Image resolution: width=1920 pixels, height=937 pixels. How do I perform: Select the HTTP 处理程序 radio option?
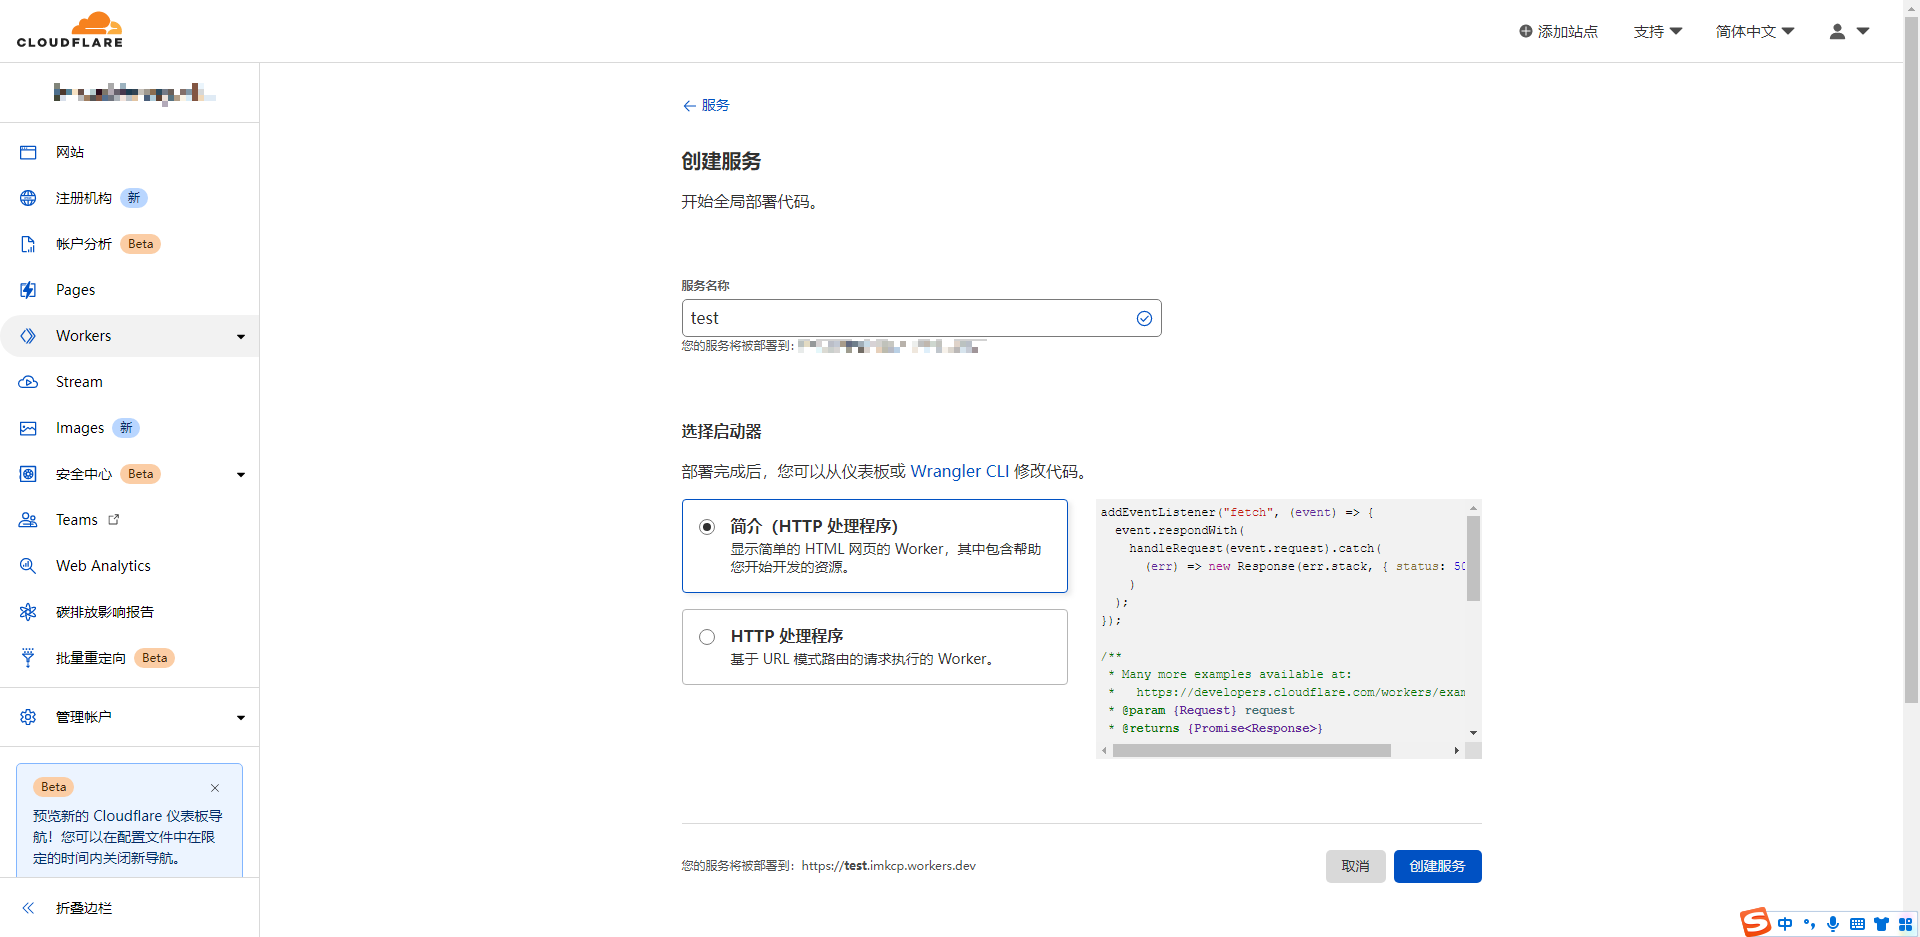(707, 637)
